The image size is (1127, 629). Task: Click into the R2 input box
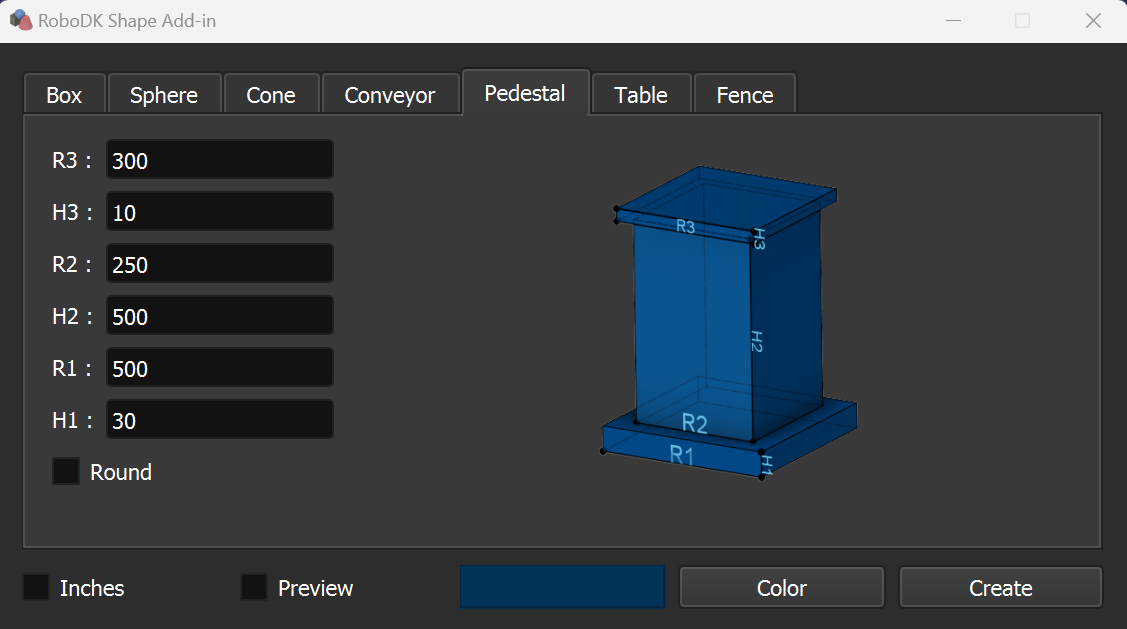(219, 264)
